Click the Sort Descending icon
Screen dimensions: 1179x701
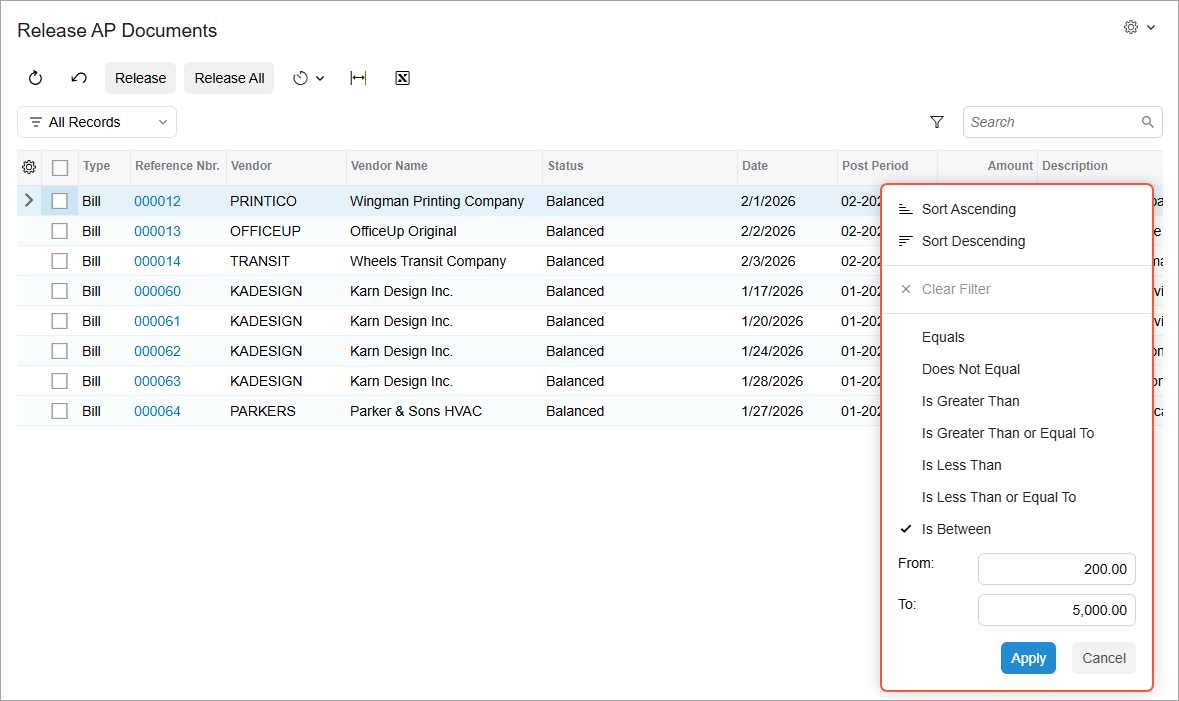point(905,241)
